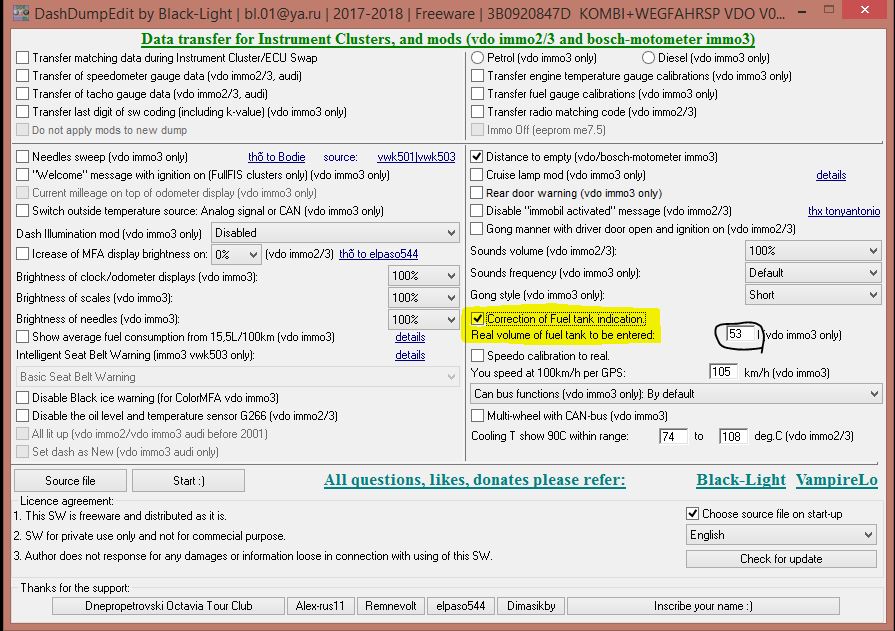Open the Black-Light author link
895x631 pixels.
click(741, 480)
